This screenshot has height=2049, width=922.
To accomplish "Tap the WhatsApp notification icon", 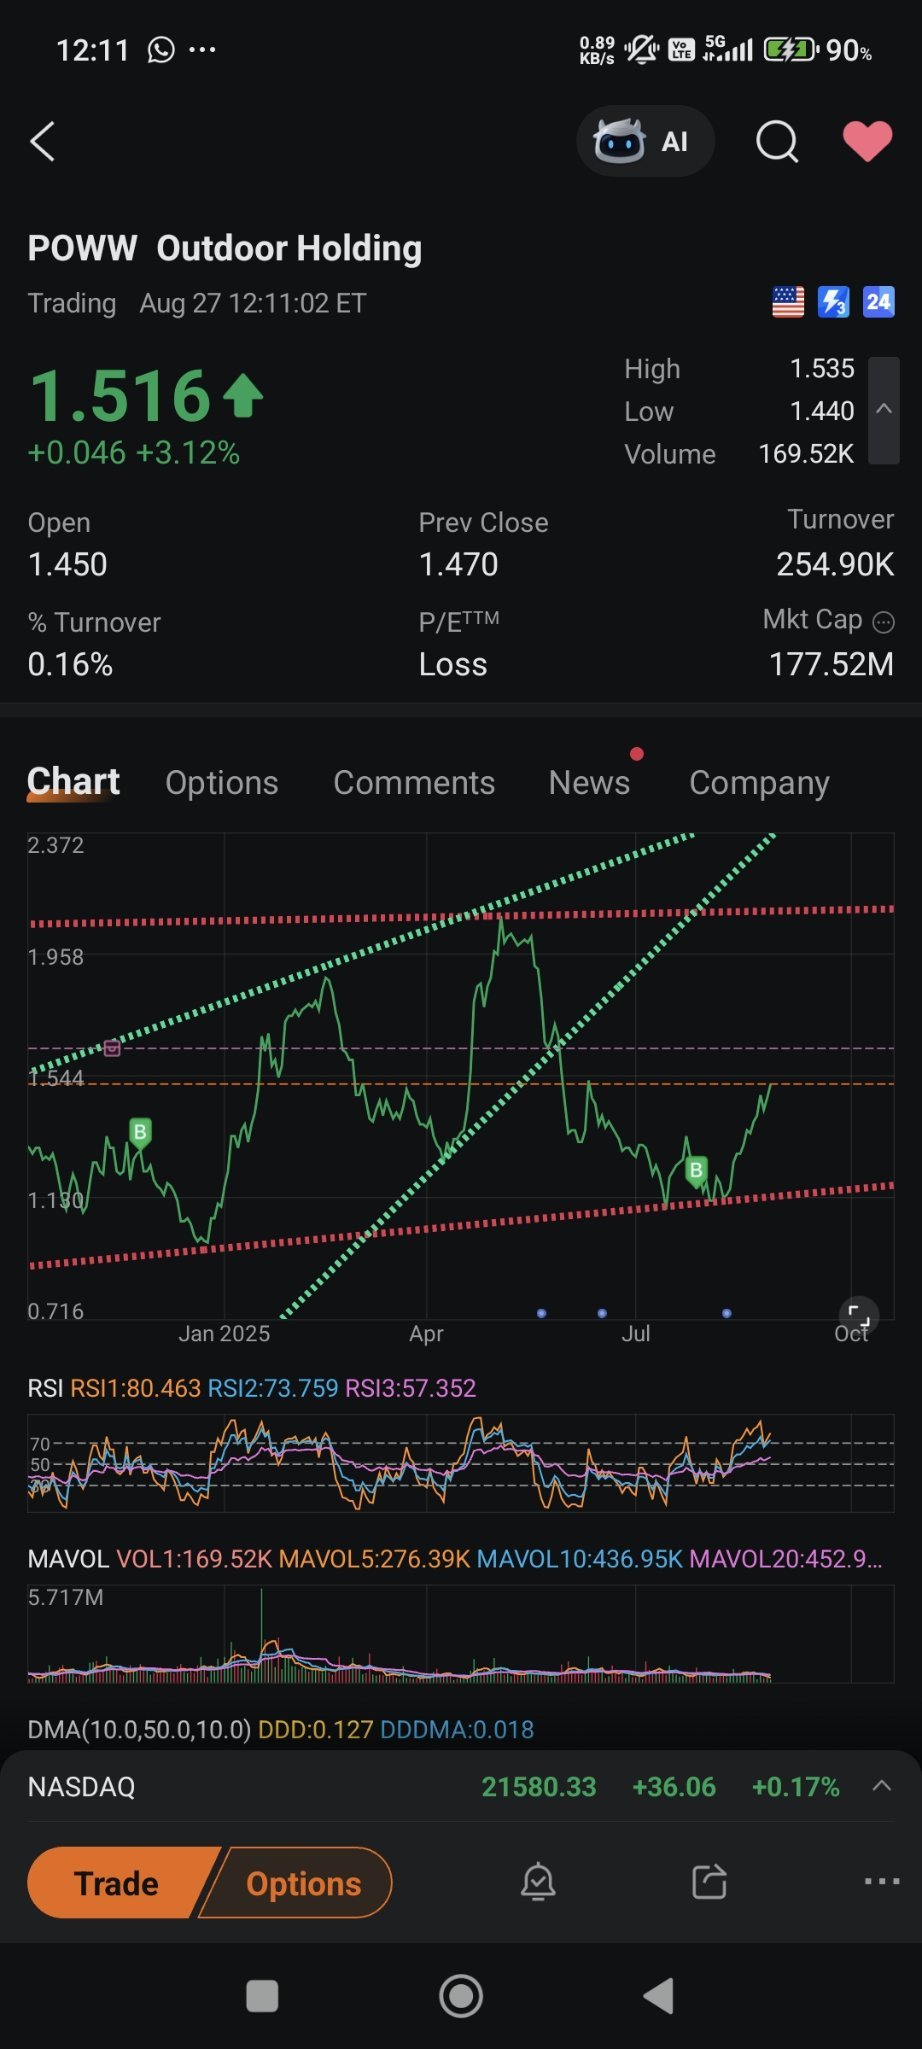I will click(x=161, y=50).
